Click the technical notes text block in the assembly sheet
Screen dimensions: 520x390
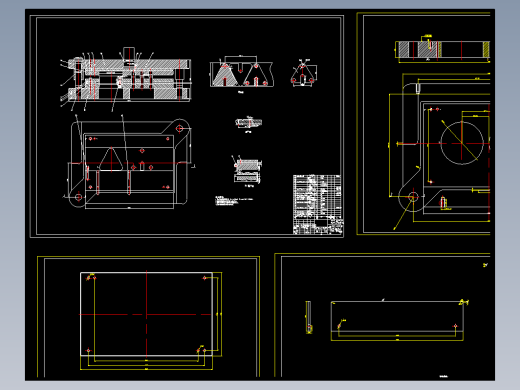point(234,201)
